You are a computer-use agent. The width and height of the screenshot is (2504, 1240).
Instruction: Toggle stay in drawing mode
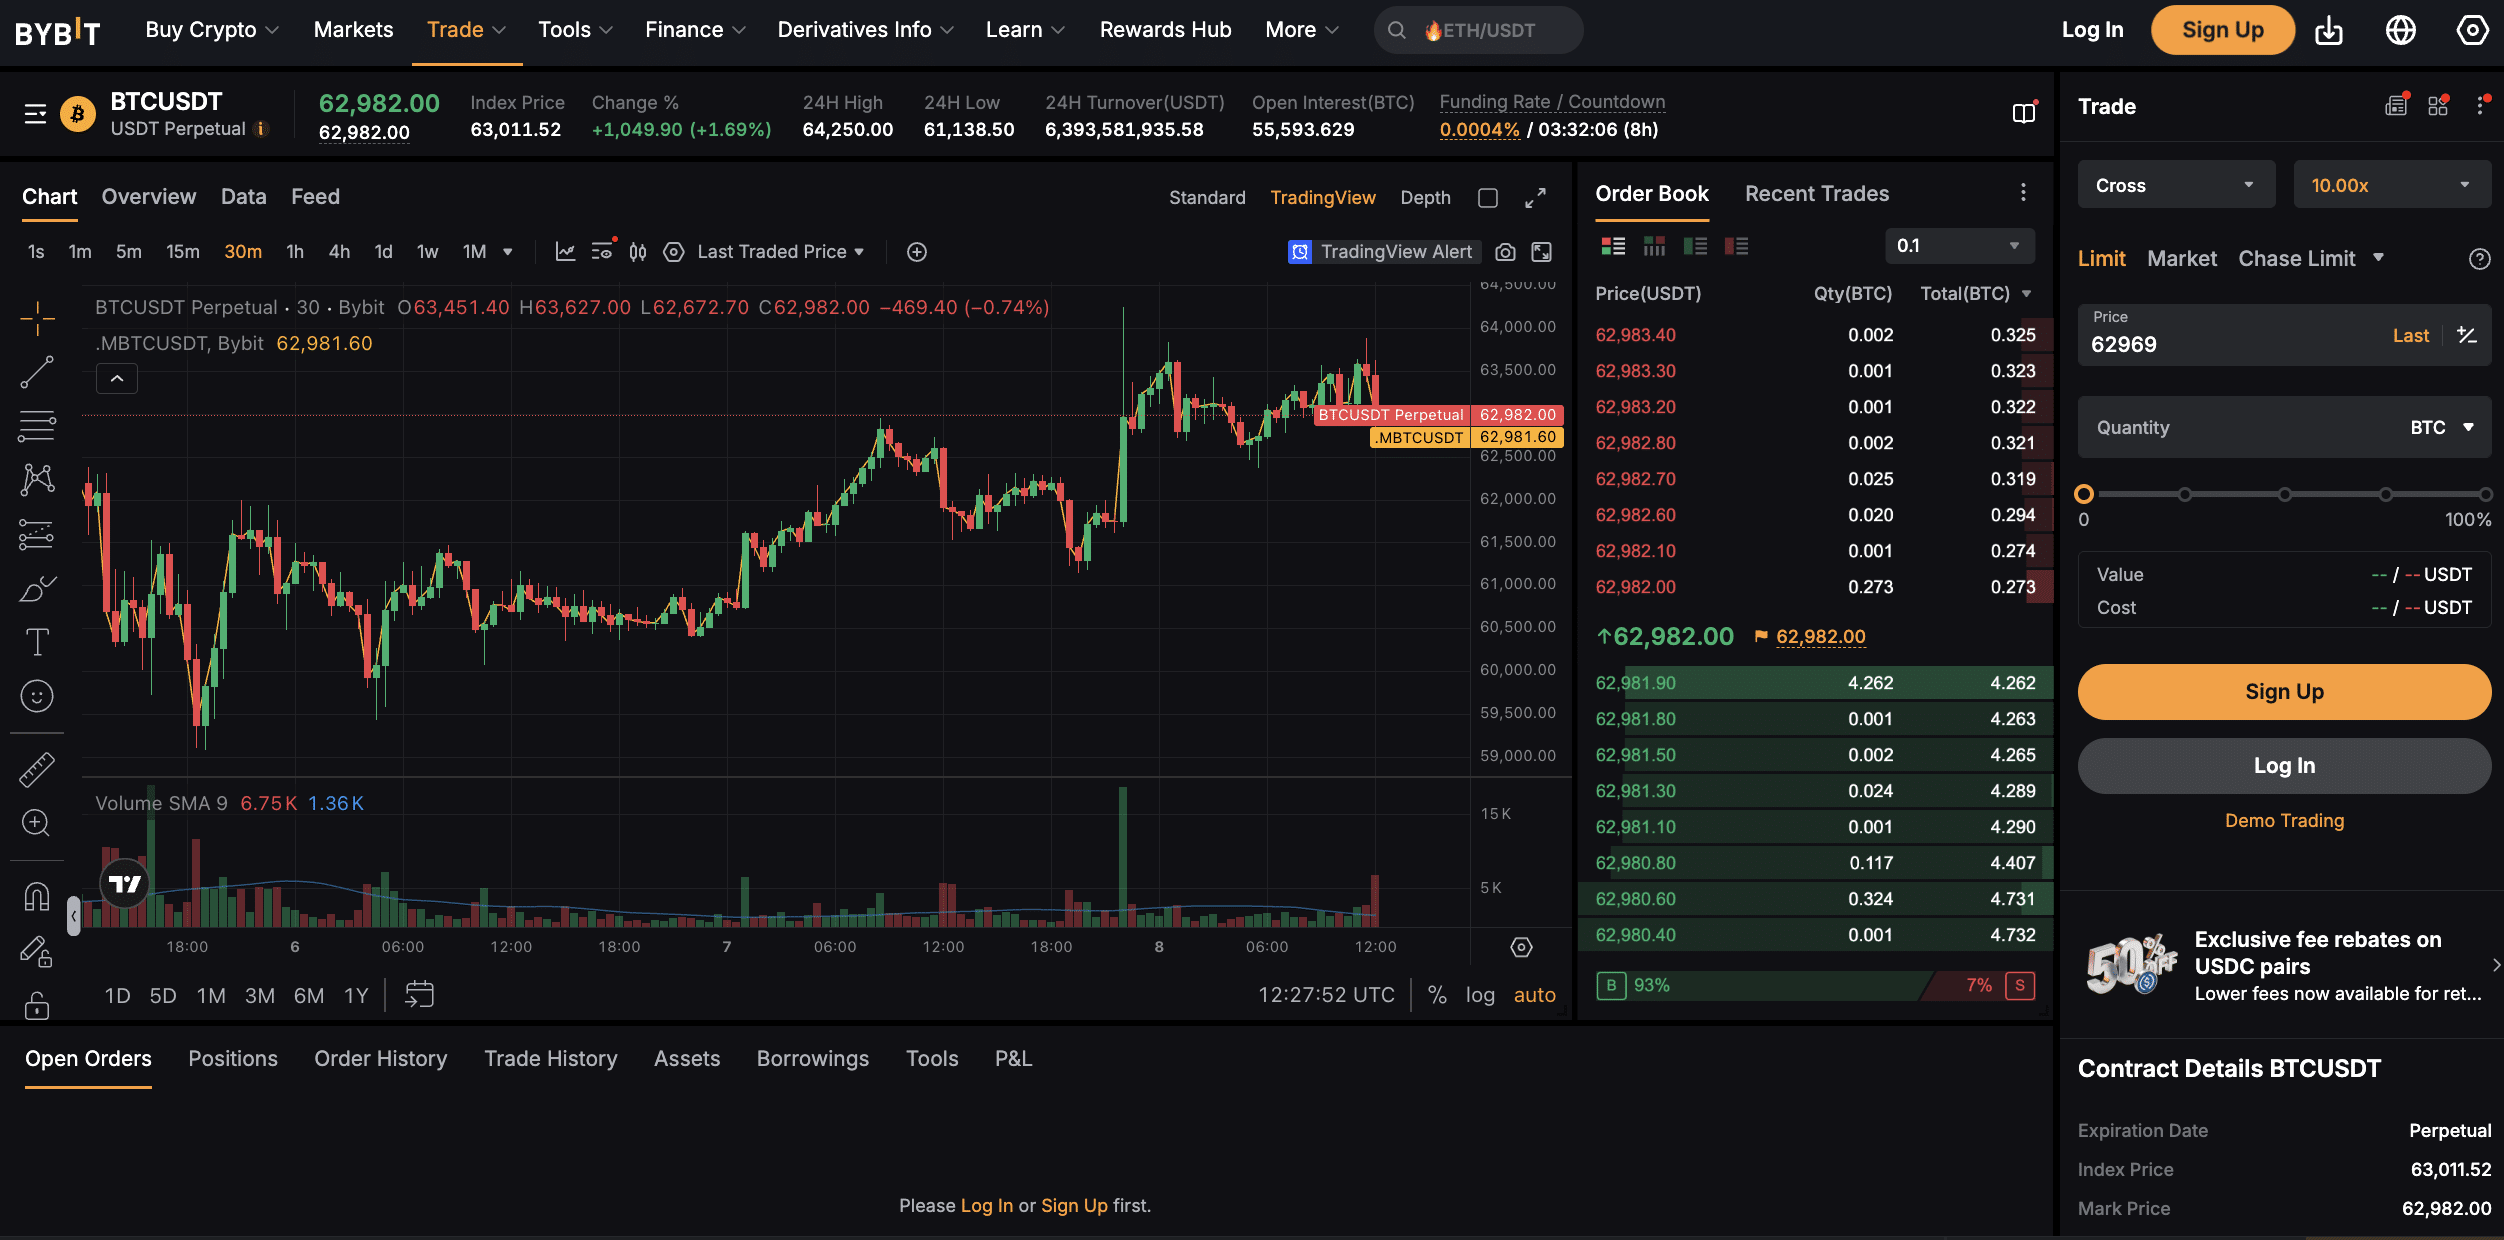[x=37, y=950]
